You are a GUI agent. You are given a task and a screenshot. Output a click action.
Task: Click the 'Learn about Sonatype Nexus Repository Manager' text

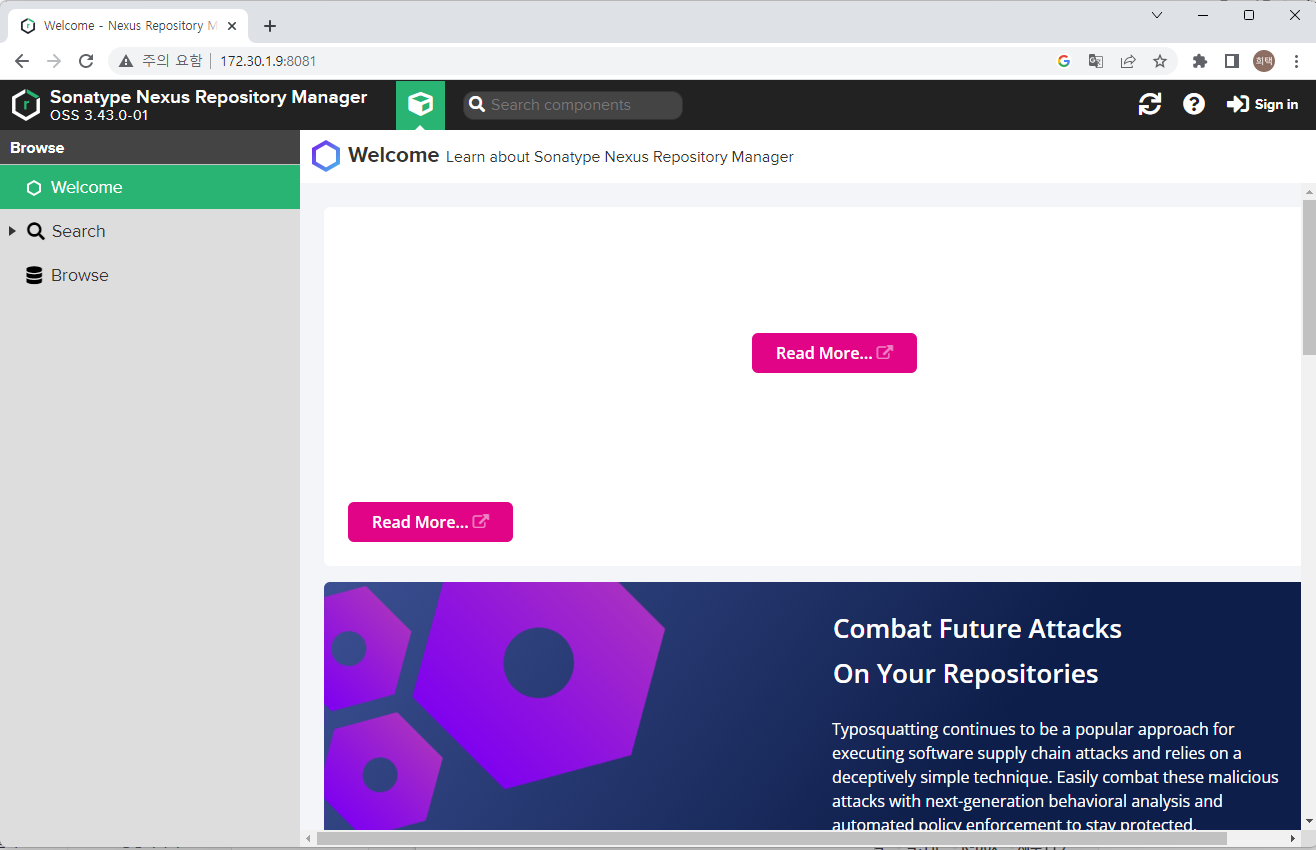(x=620, y=157)
